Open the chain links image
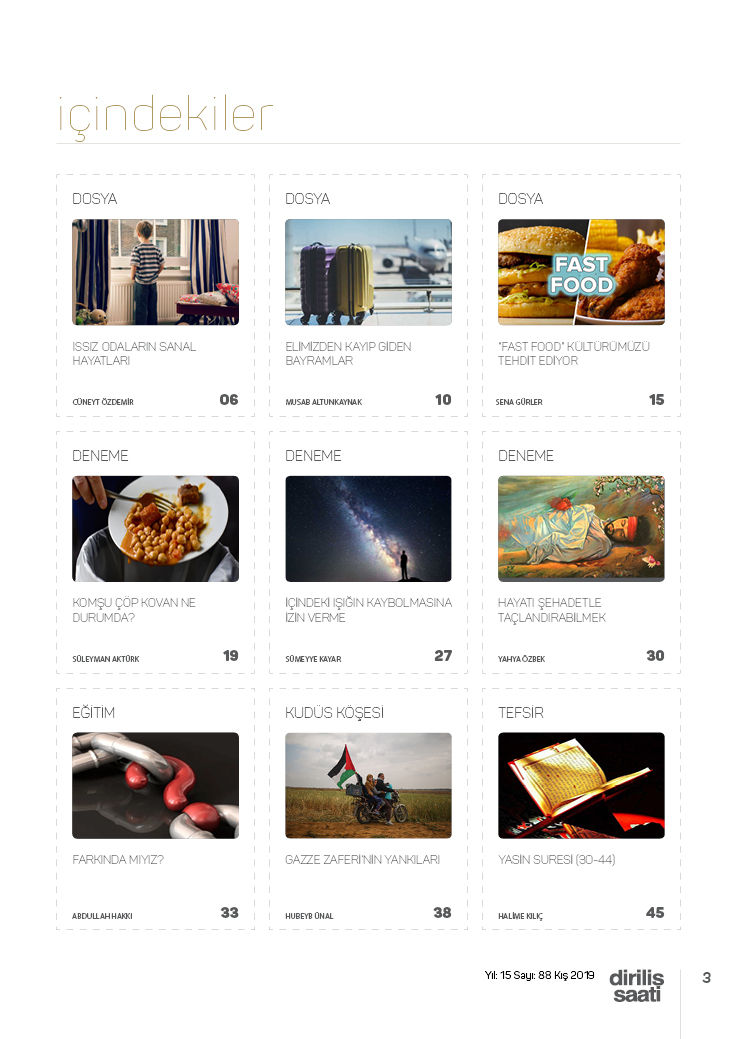The width and height of the screenshot is (737, 1039). point(155,785)
